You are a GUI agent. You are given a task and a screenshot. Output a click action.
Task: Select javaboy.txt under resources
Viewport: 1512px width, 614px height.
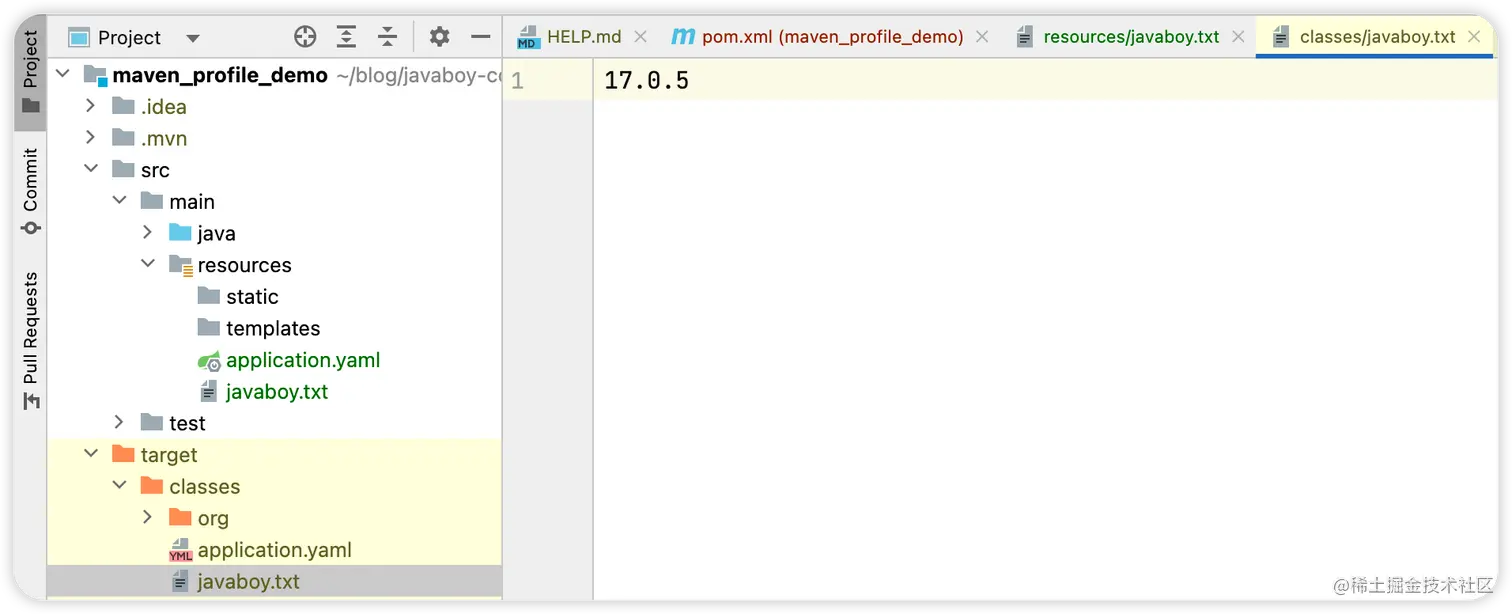[x=274, y=392]
